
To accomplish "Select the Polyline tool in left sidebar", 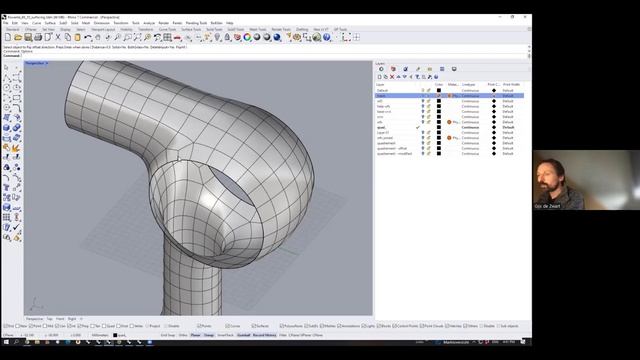I will (x=7, y=78).
